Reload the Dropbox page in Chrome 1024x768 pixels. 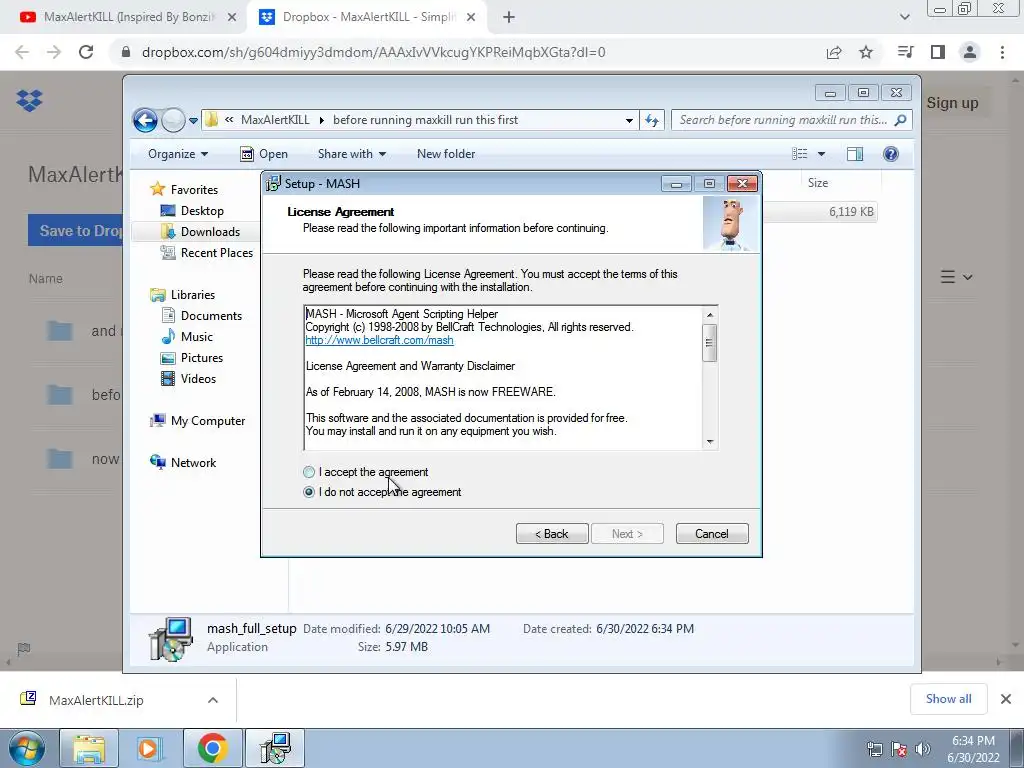(x=86, y=52)
